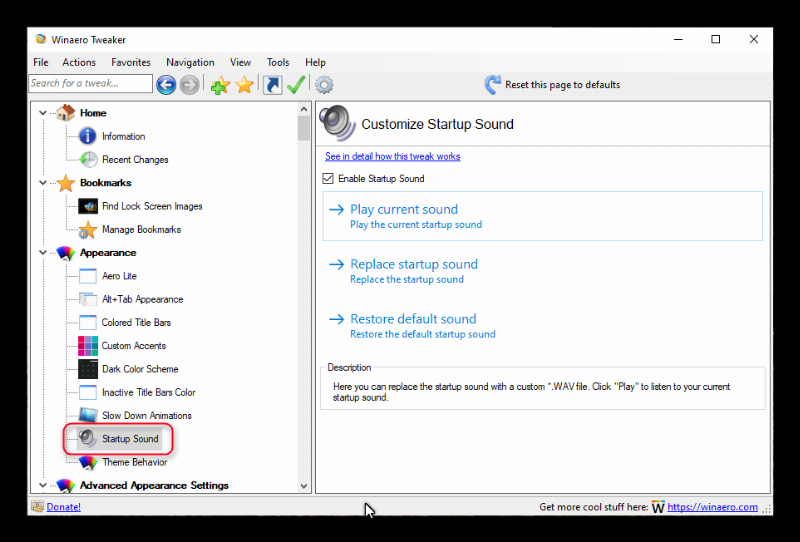Collapse the Bookmarks tree section
This screenshot has height=542, width=800.
coord(43,183)
